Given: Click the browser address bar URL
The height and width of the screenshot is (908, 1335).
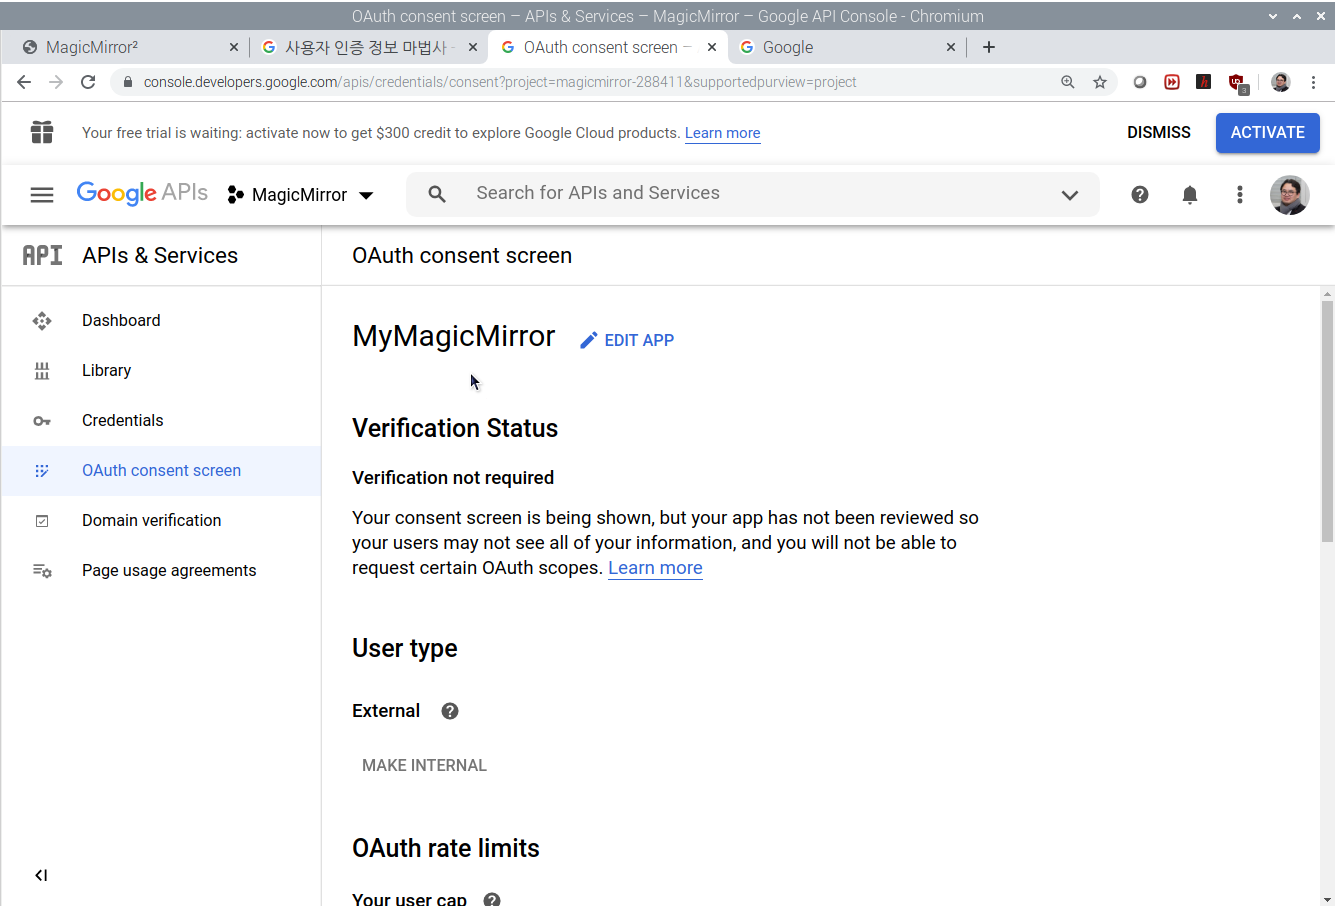Looking at the screenshot, I should pyautogui.click(x=500, y=82).
